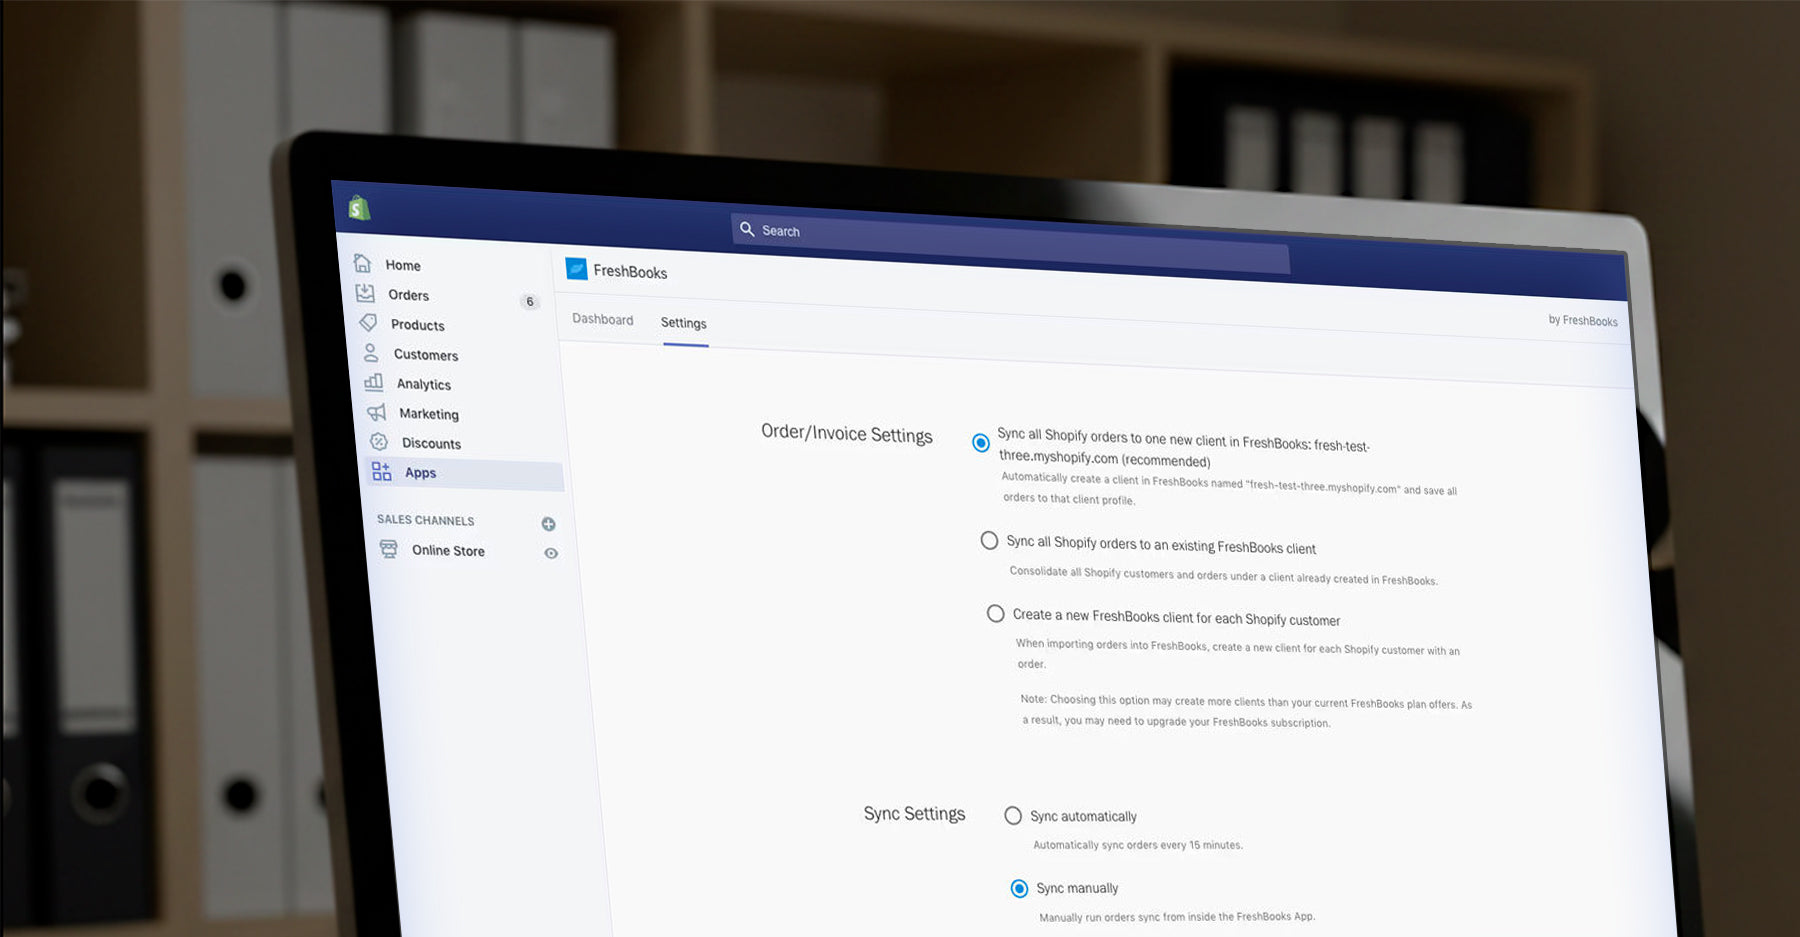Viewport: 1800px width, 937px height.
Task: Click the Sync Settings heading
Action: (x=914, y=813)
